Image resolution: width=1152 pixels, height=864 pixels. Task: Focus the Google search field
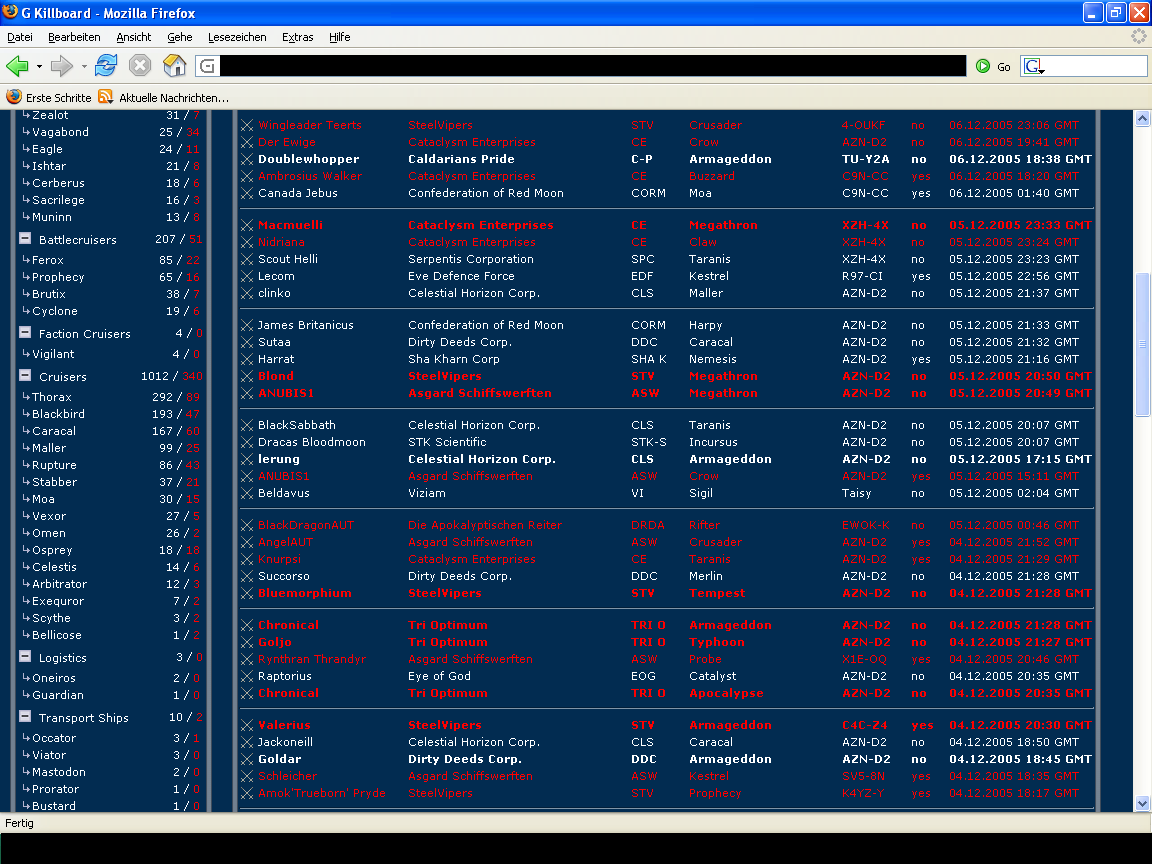pos(1095,66)
